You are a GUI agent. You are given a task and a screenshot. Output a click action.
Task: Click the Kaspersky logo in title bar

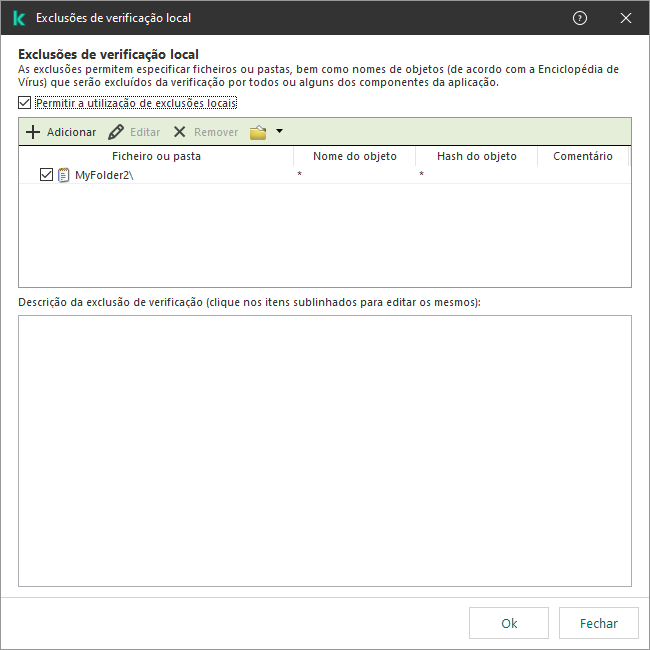[19, 18]
